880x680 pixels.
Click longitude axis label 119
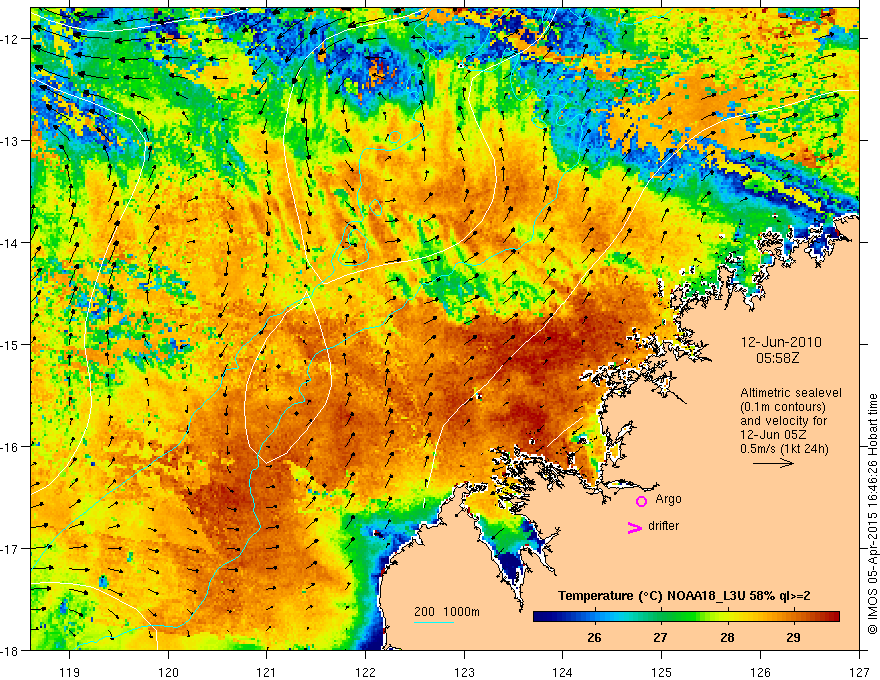[x=70, y=672]
